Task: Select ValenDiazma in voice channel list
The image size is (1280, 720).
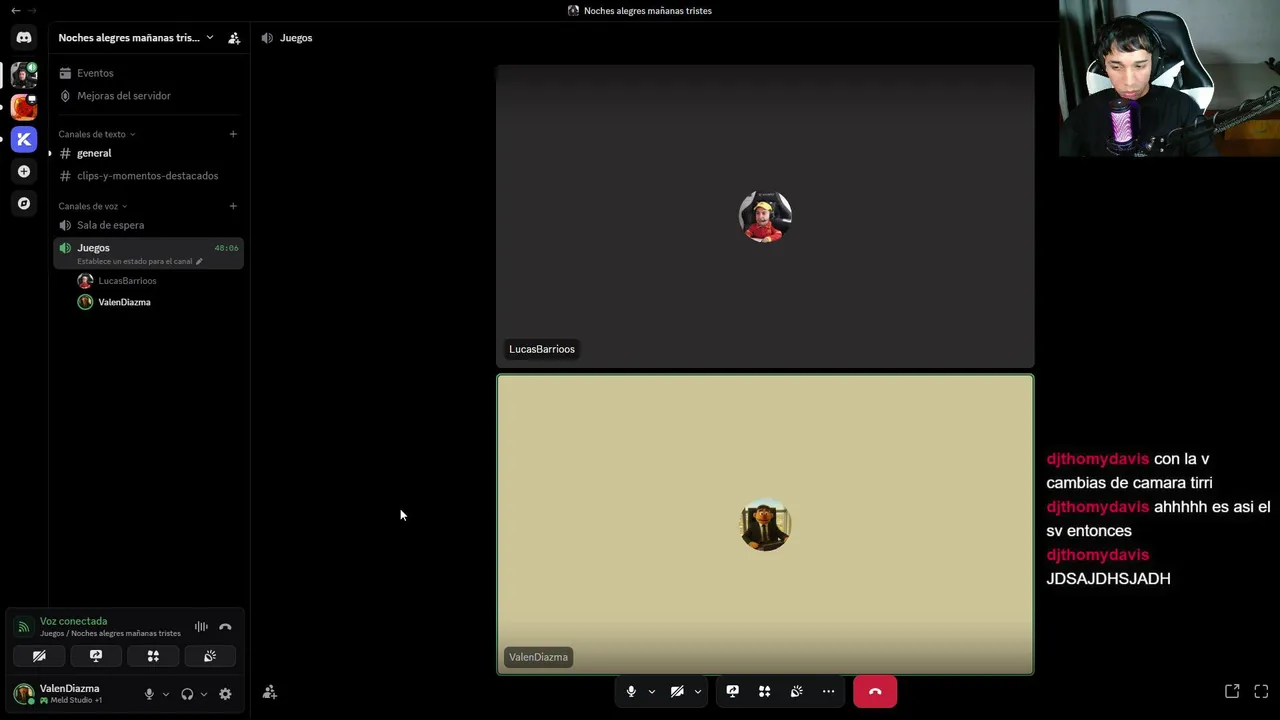Action: (158, 302)
